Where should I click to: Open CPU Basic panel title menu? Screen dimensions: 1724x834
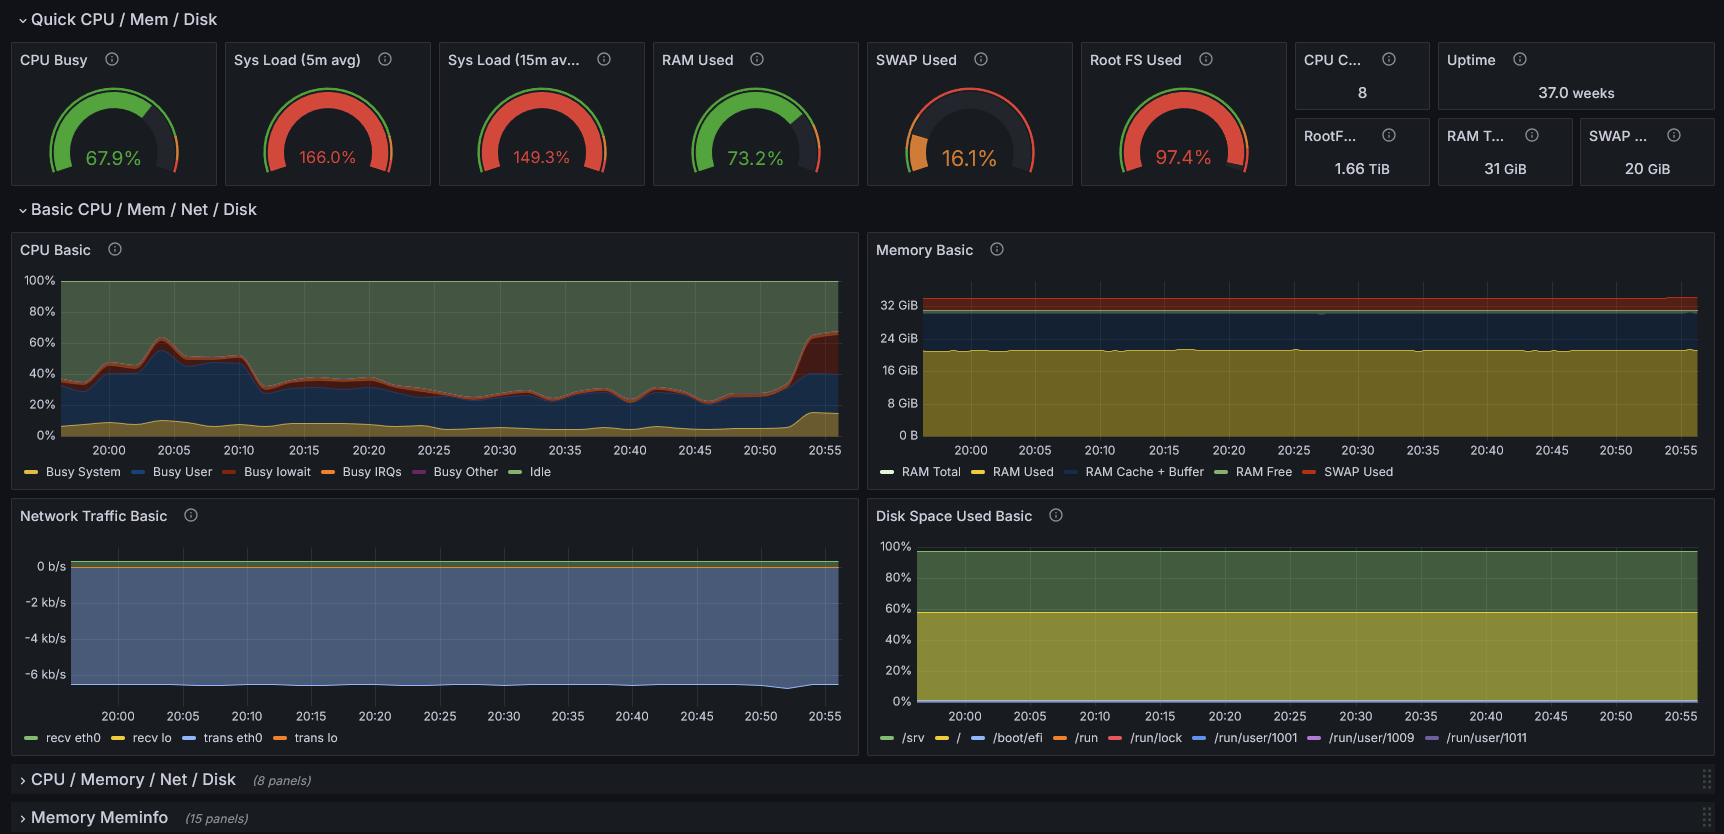click(x=55, y=250)
